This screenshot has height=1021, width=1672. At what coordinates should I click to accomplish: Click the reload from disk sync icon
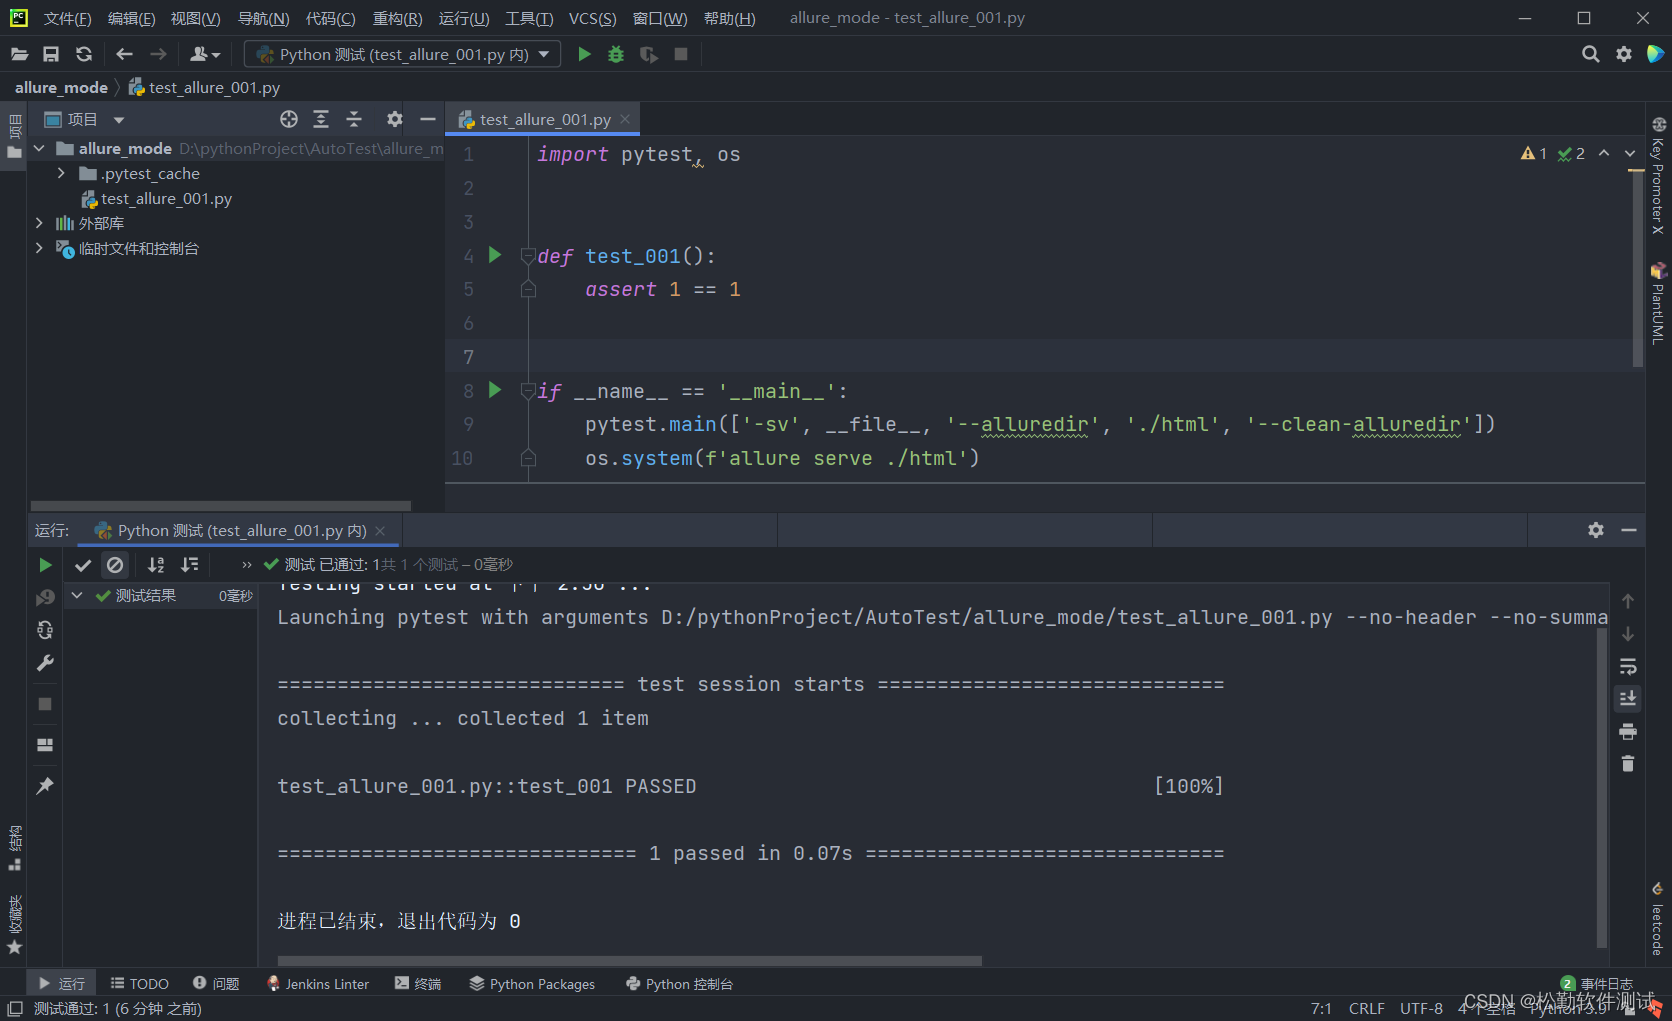click(x=84, y=54)
